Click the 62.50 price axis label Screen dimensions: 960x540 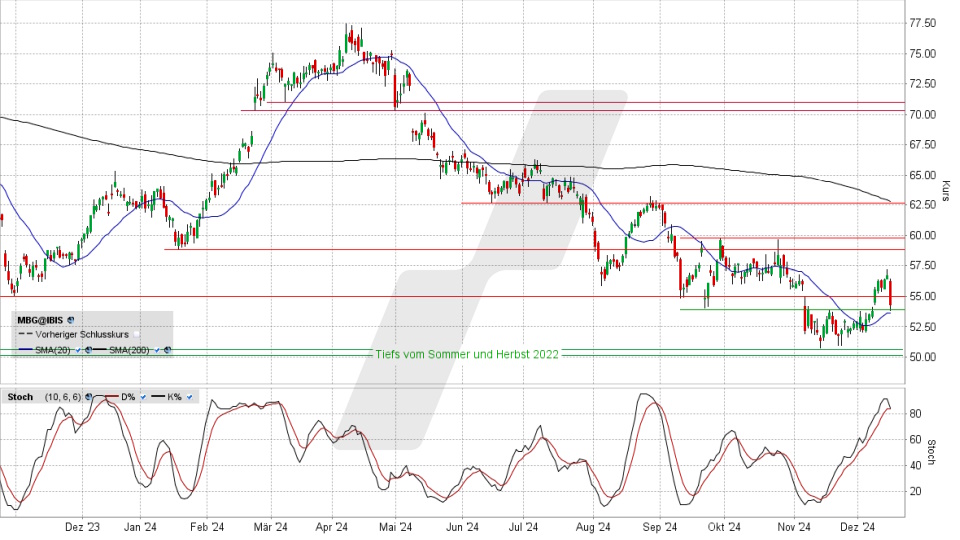tap(922, 205)
